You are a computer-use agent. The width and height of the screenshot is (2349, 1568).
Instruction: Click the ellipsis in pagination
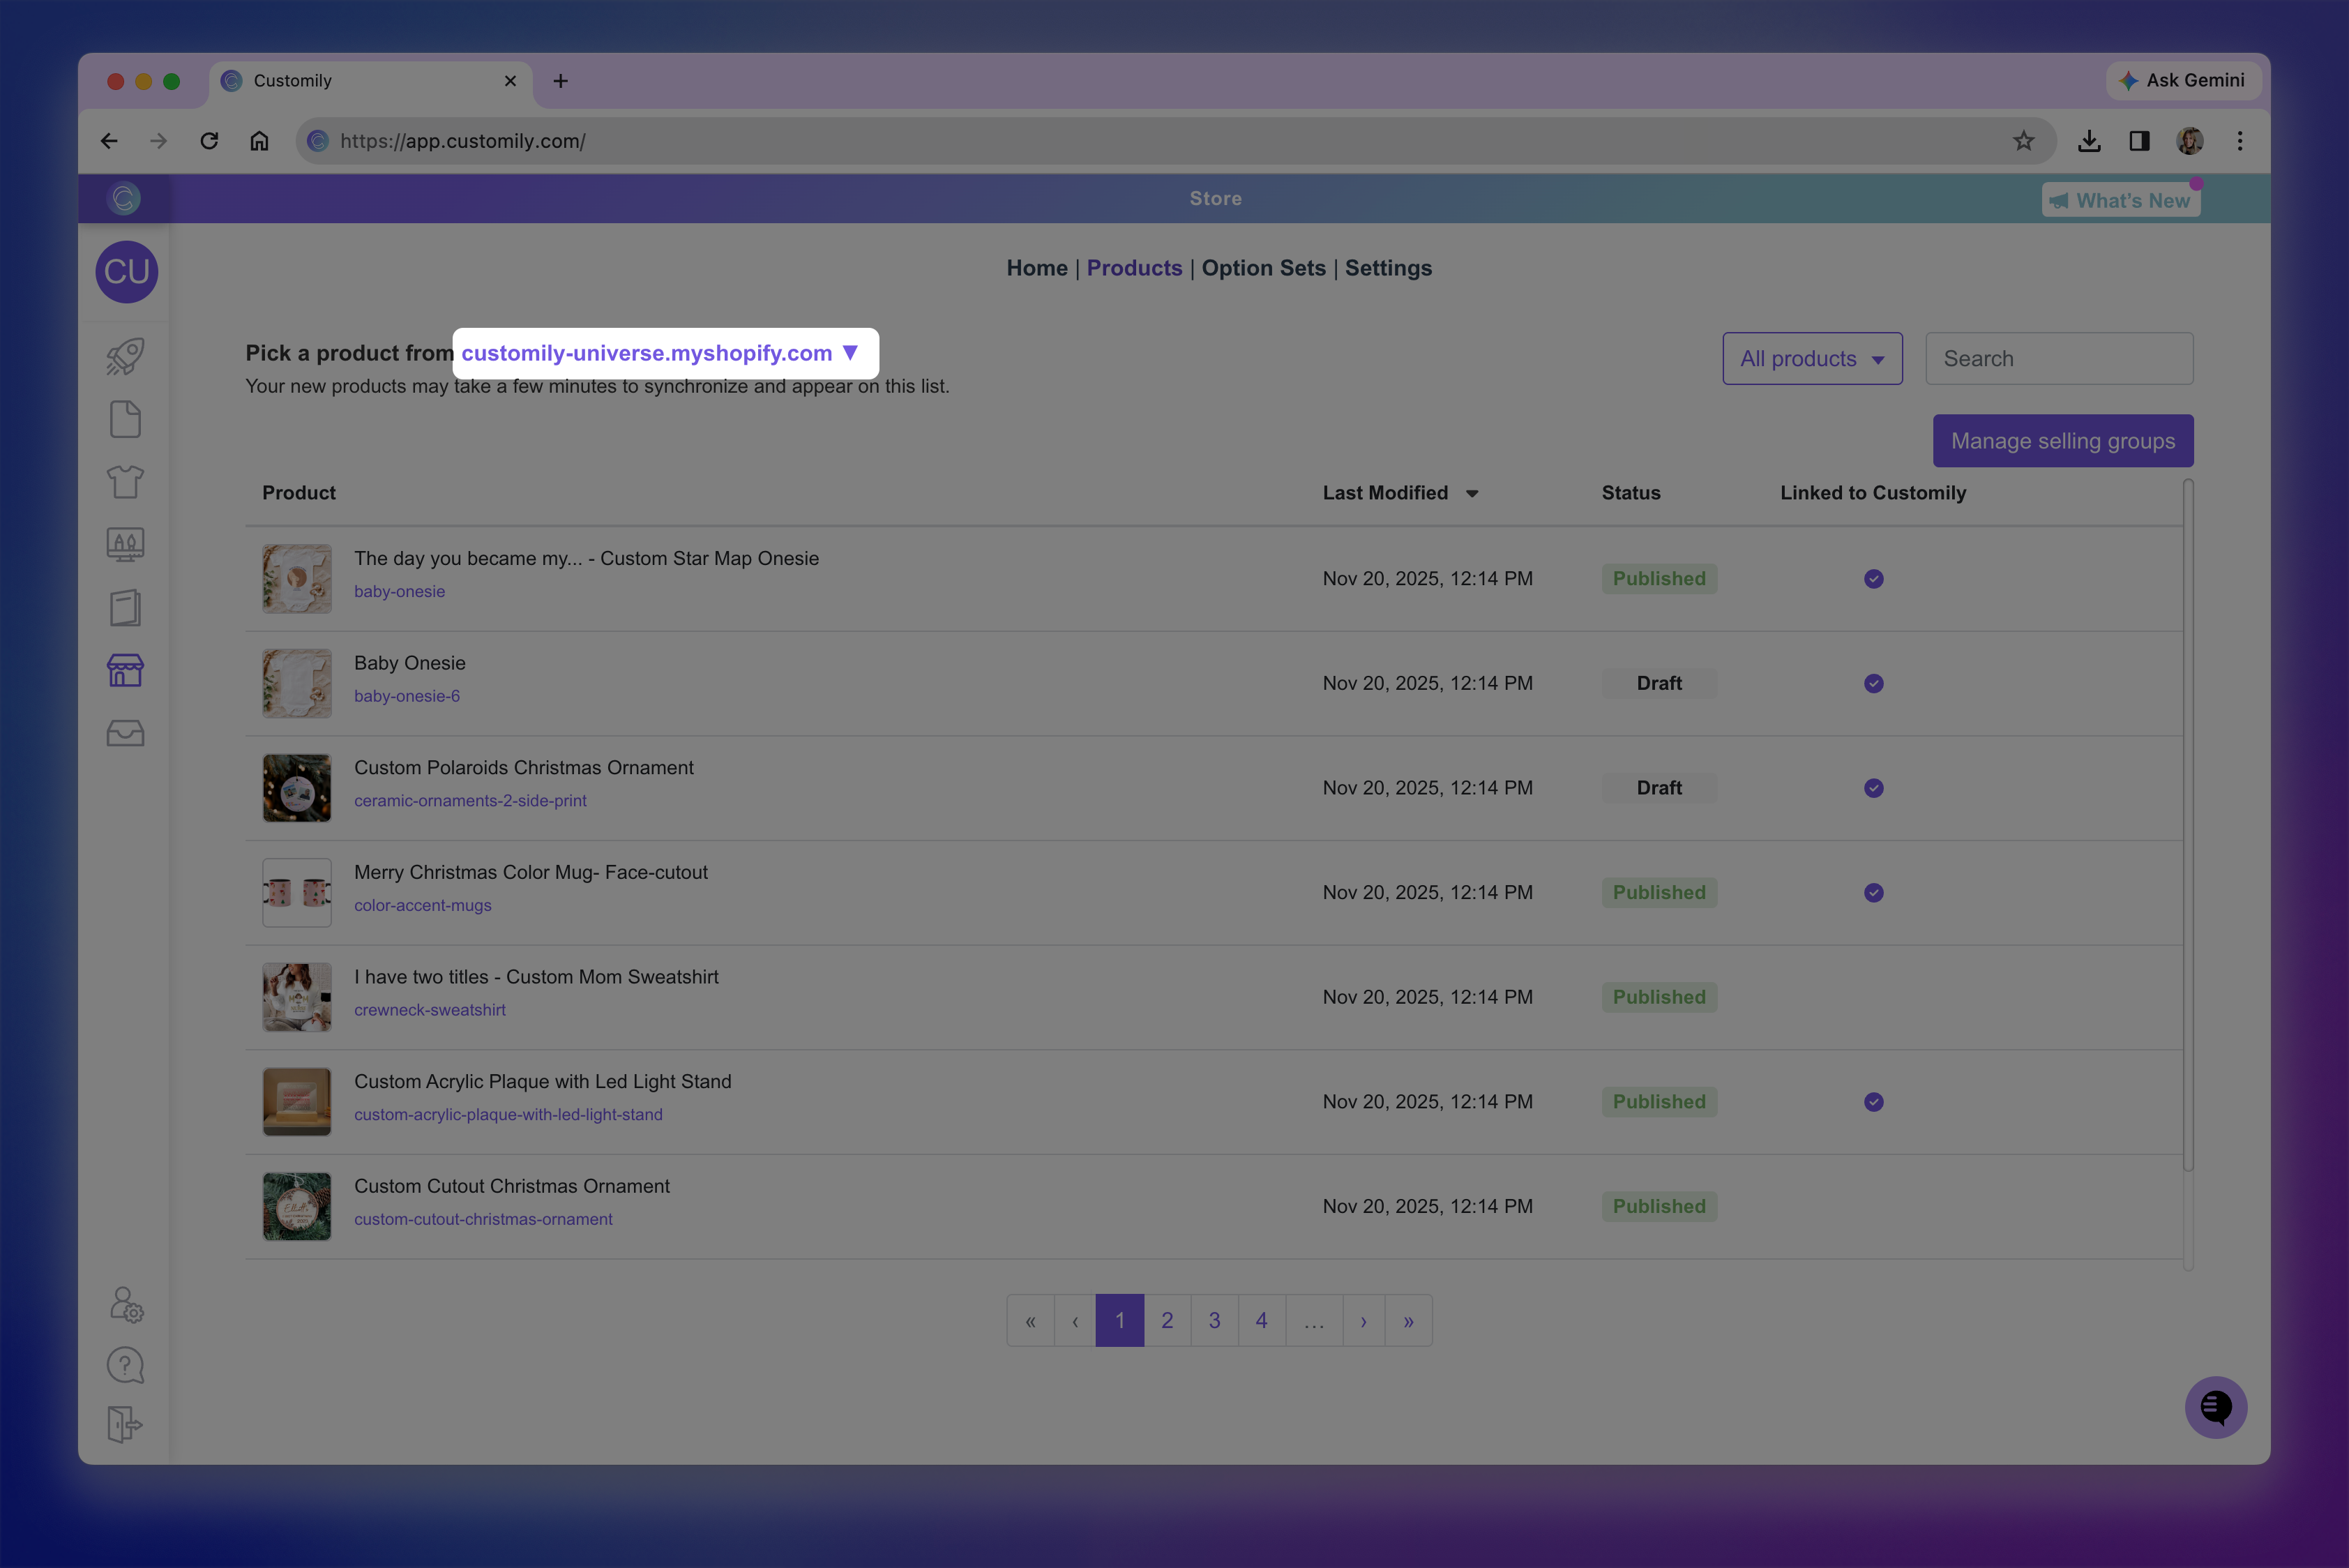tap(1314, 1320)
